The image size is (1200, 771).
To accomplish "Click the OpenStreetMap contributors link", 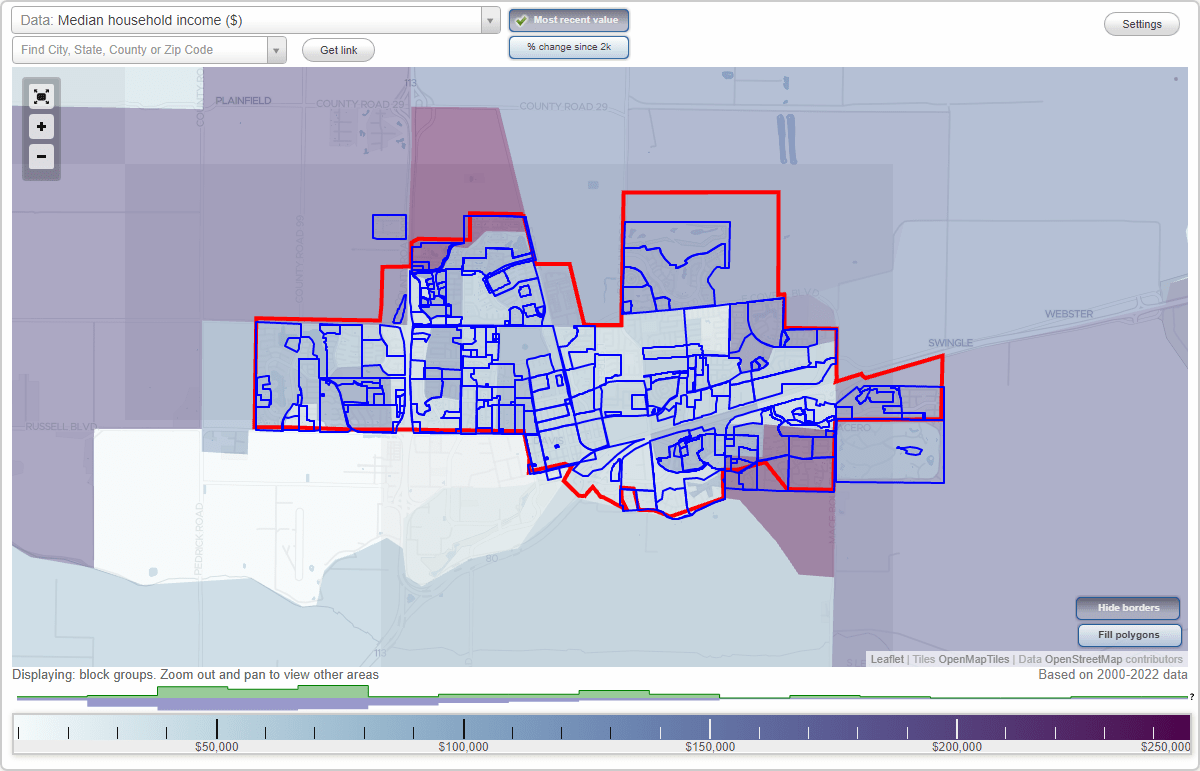I will (1083, 659).
